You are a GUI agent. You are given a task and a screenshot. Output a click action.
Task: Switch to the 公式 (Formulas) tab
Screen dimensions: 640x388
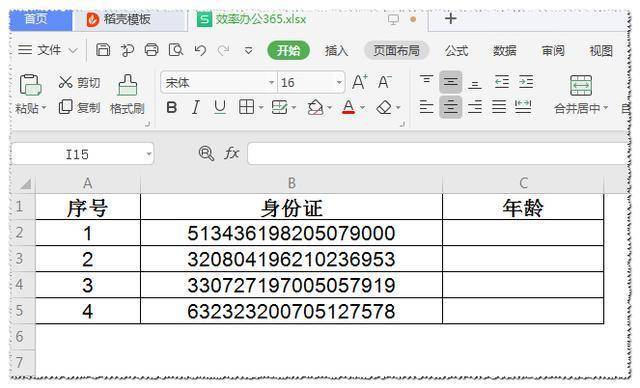pyautogui.click(x=457, y=51)
